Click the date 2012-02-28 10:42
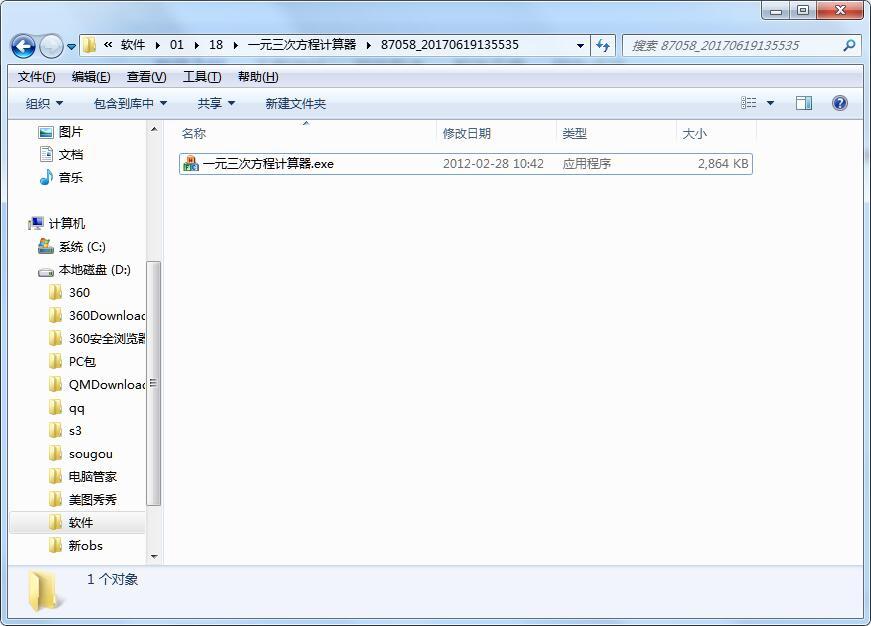 pyautogui.click(x=493, y=164)
